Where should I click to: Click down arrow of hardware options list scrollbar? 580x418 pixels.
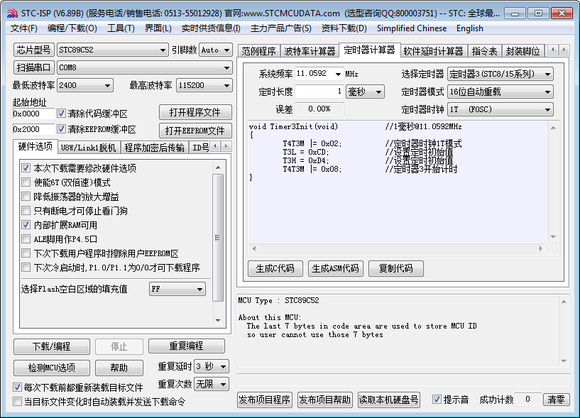218,320
